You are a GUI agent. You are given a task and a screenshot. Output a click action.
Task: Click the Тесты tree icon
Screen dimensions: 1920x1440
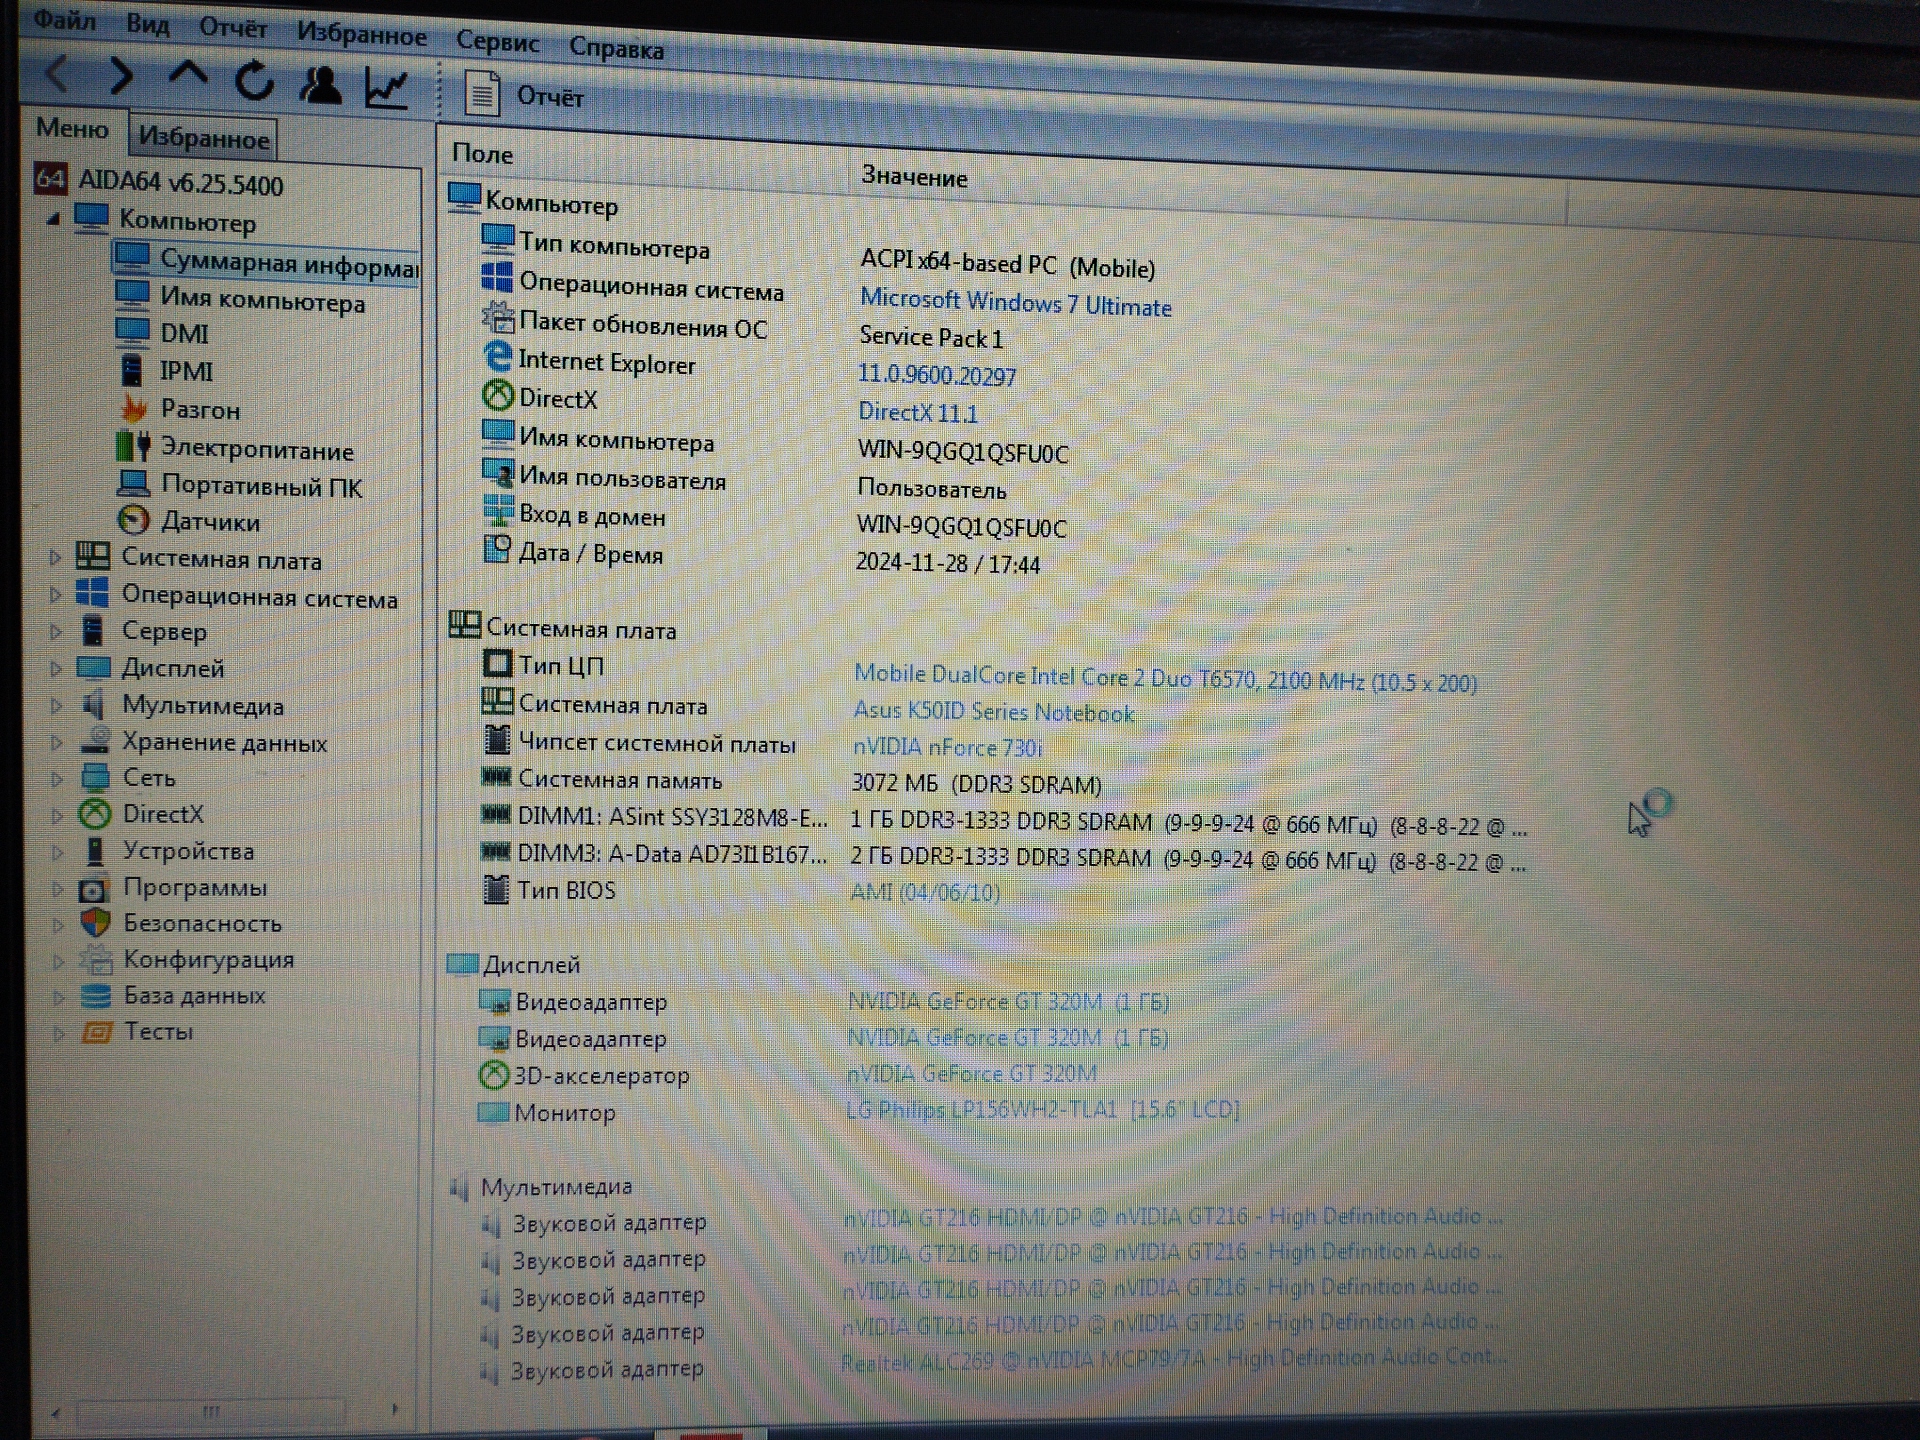97,1032
